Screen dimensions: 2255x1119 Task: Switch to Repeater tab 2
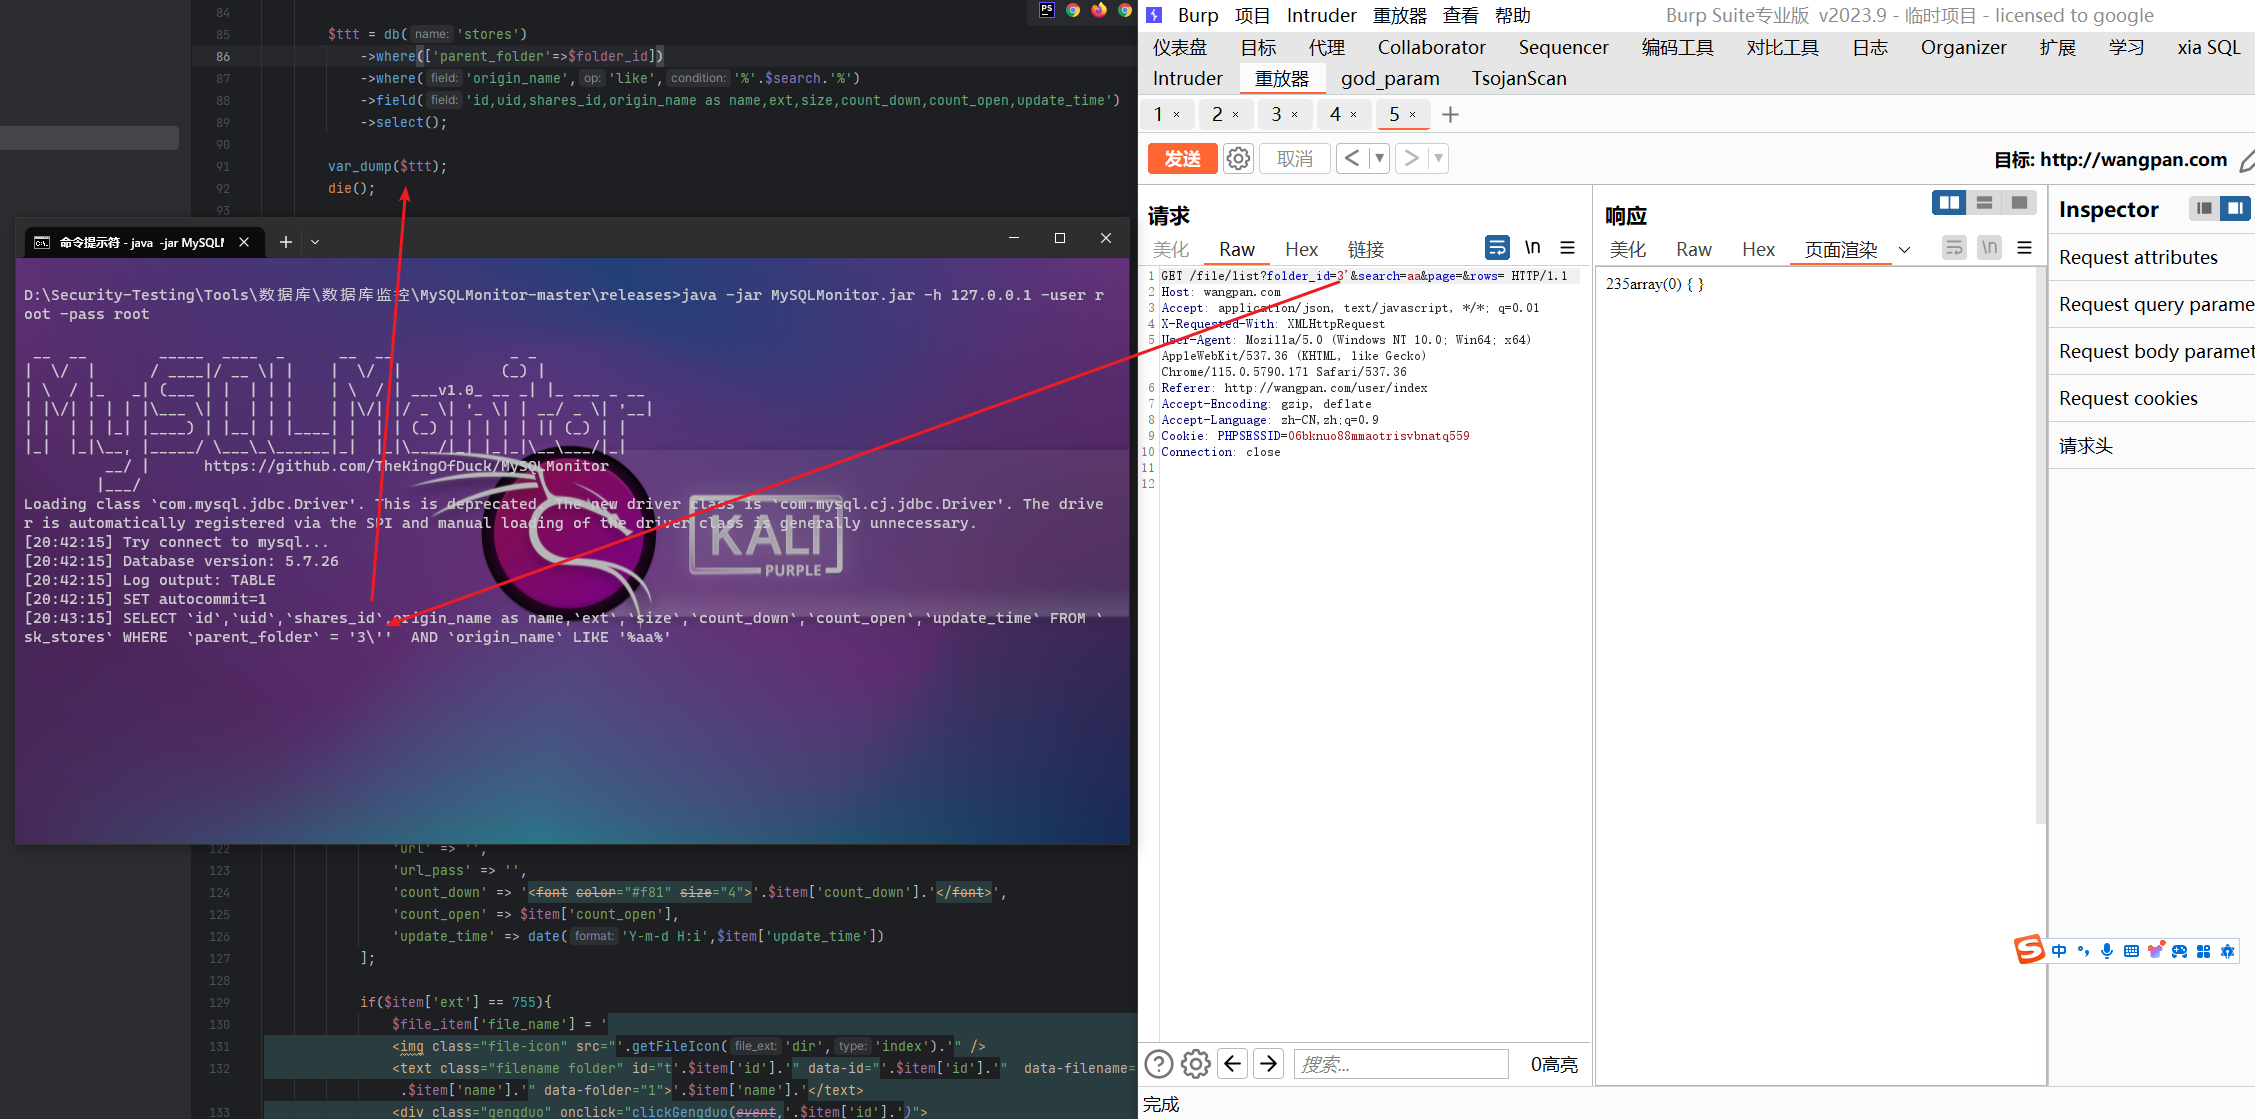click(1217, 114)
